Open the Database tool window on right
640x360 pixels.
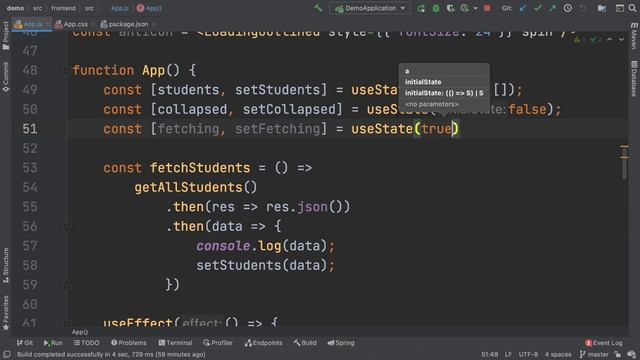click(634, 79)
